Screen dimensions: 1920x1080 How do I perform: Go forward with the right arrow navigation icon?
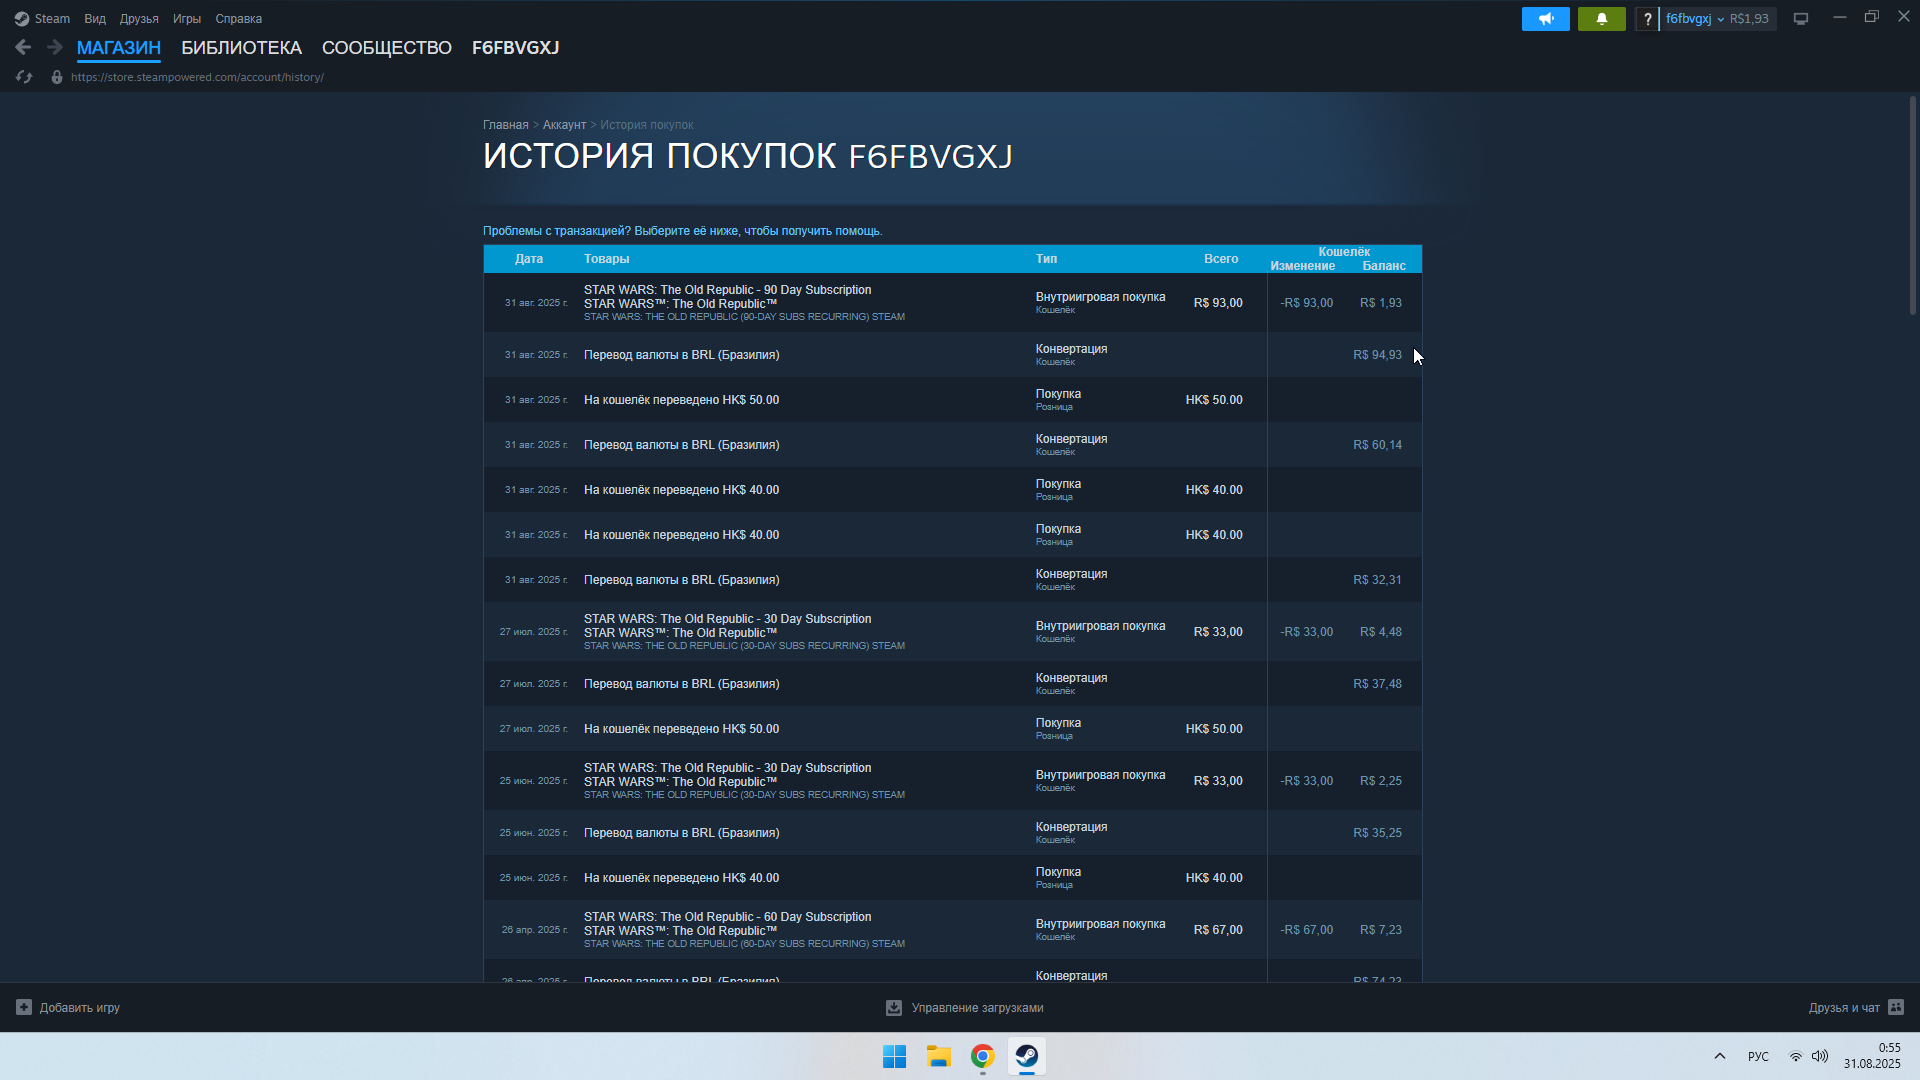click(55, 47)
